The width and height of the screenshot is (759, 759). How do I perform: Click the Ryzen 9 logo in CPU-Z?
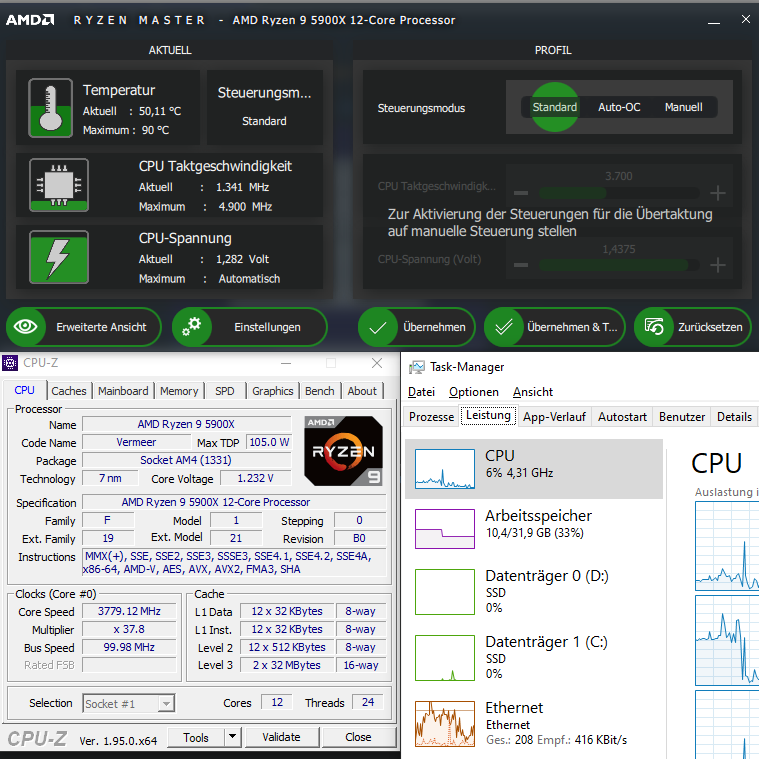tap(343, 451)
